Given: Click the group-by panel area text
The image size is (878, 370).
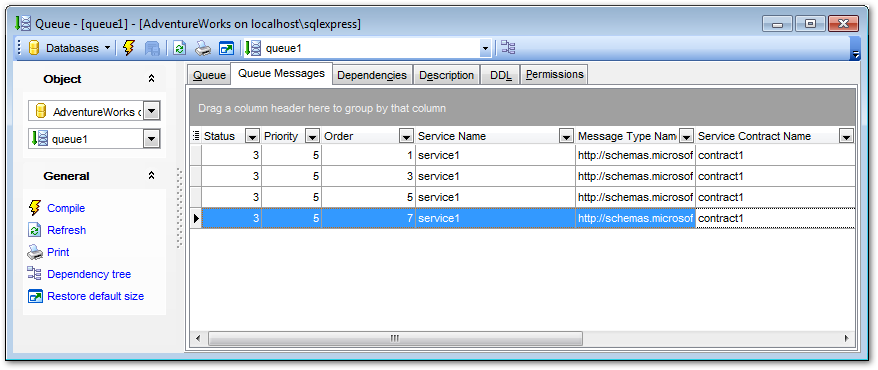Looking at the screenshot, I should (x=322, y=108).
